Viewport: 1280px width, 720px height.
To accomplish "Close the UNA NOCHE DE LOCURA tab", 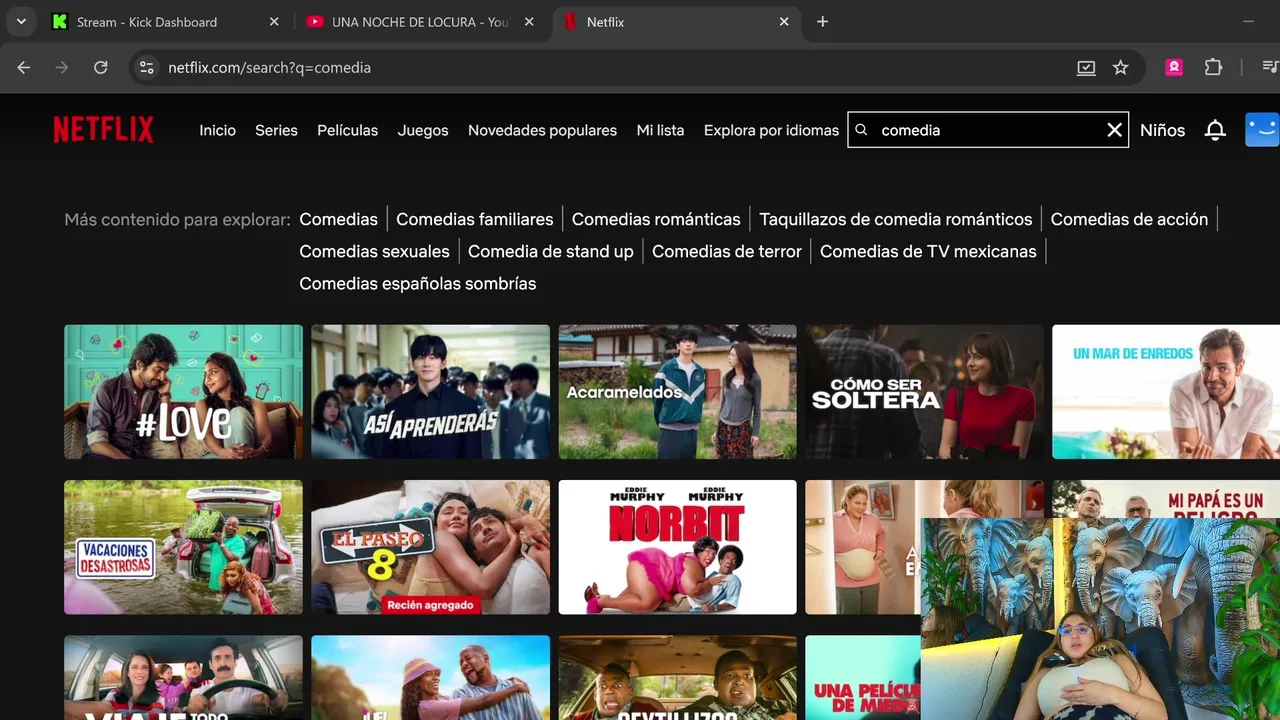I will (529, 22).
